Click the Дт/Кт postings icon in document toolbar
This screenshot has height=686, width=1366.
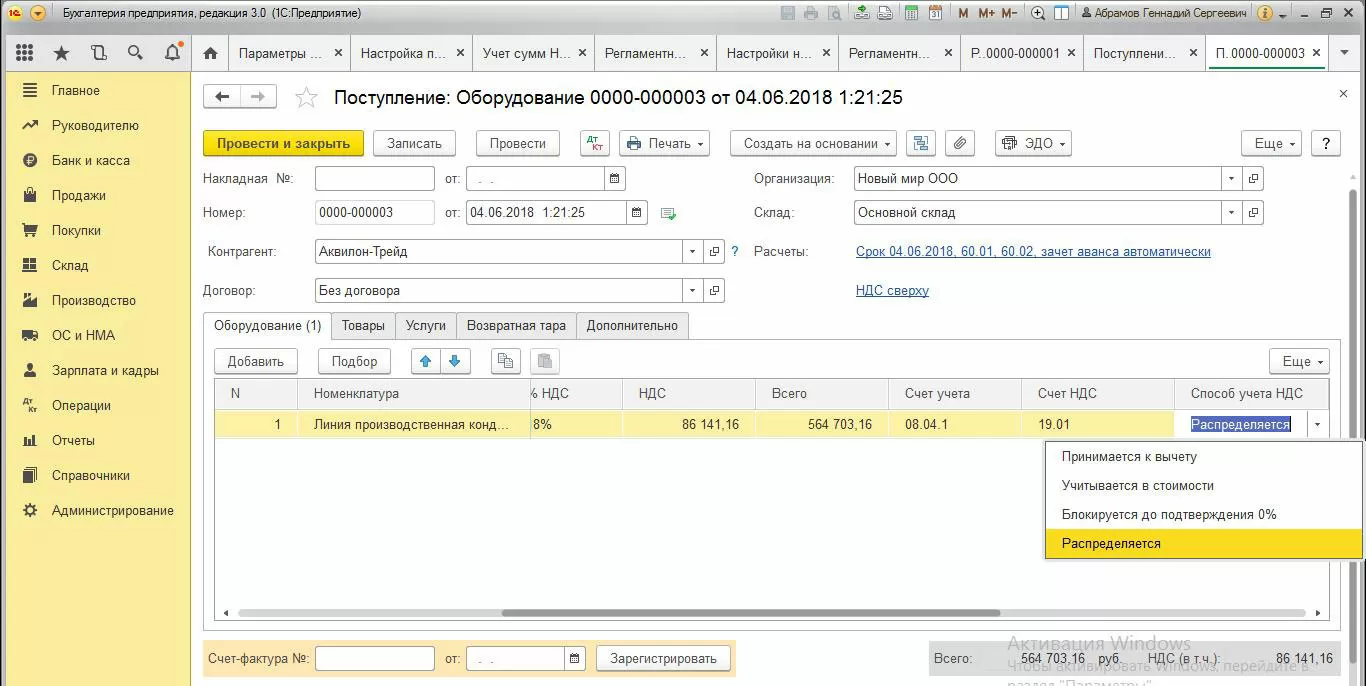click(594, 143)
